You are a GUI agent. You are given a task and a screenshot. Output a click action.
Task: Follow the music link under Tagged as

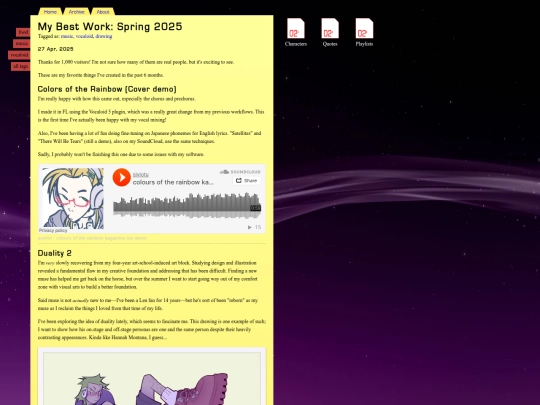tap(67, 36)
